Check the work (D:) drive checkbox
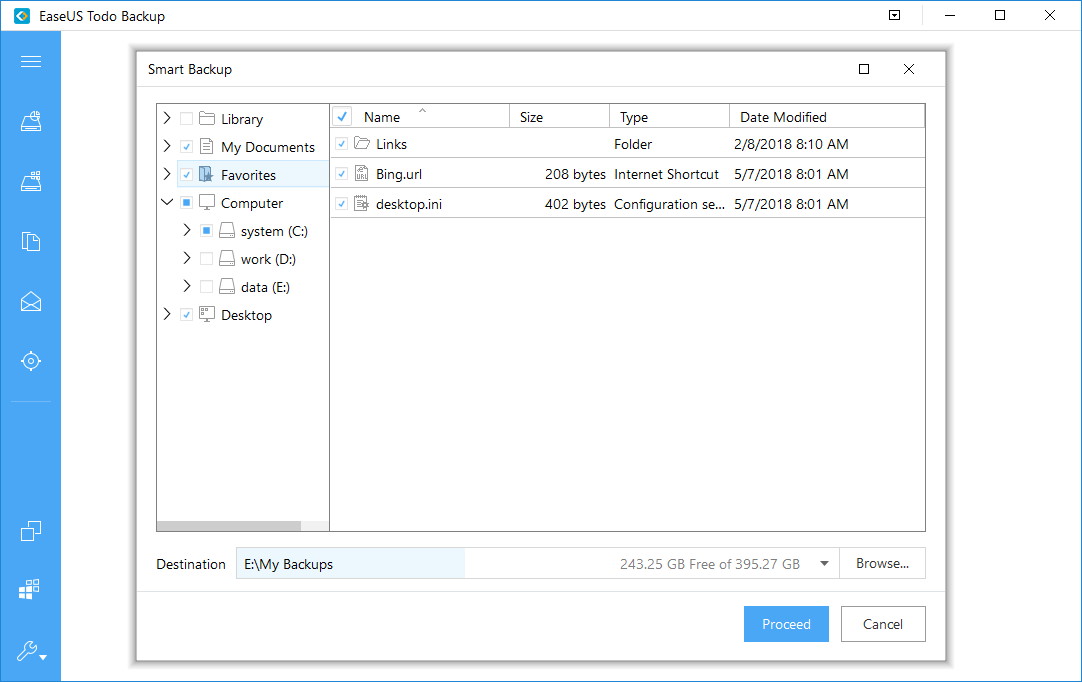 pos(206,259)
